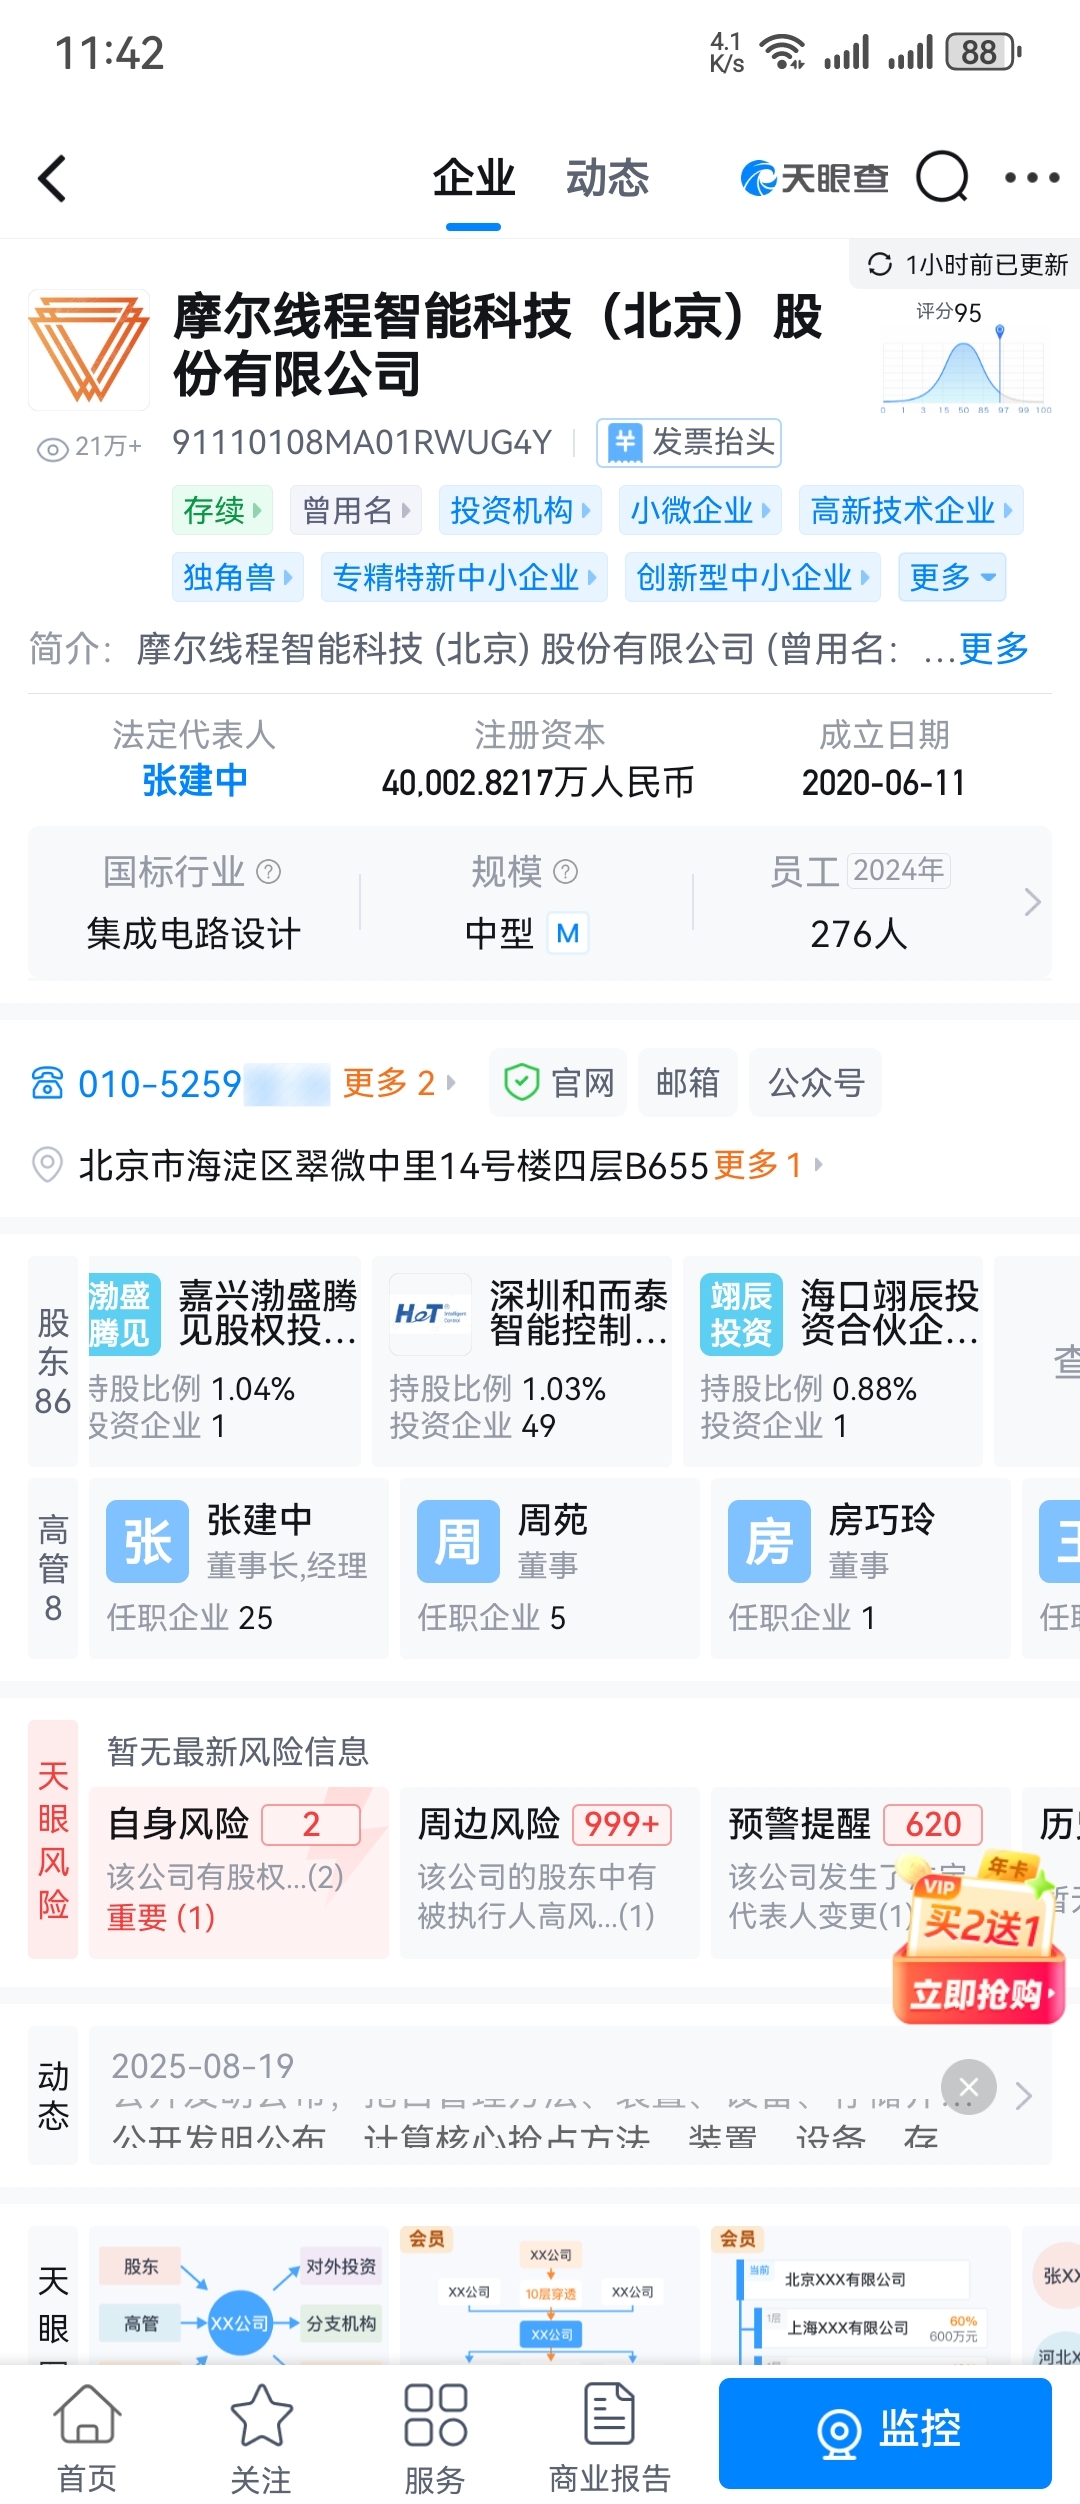Tap the eye view count icon
This screenshot has width=1080, height=2504.
click(x=52, y=448)
